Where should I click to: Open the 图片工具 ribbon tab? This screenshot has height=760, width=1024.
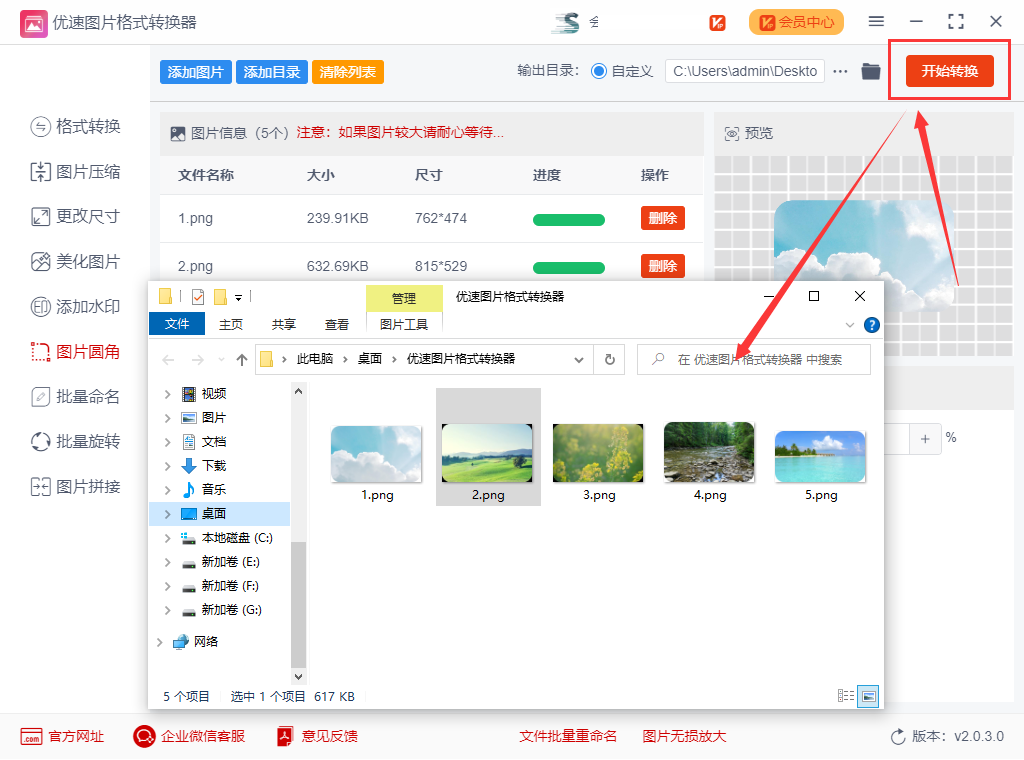(404, 324)
